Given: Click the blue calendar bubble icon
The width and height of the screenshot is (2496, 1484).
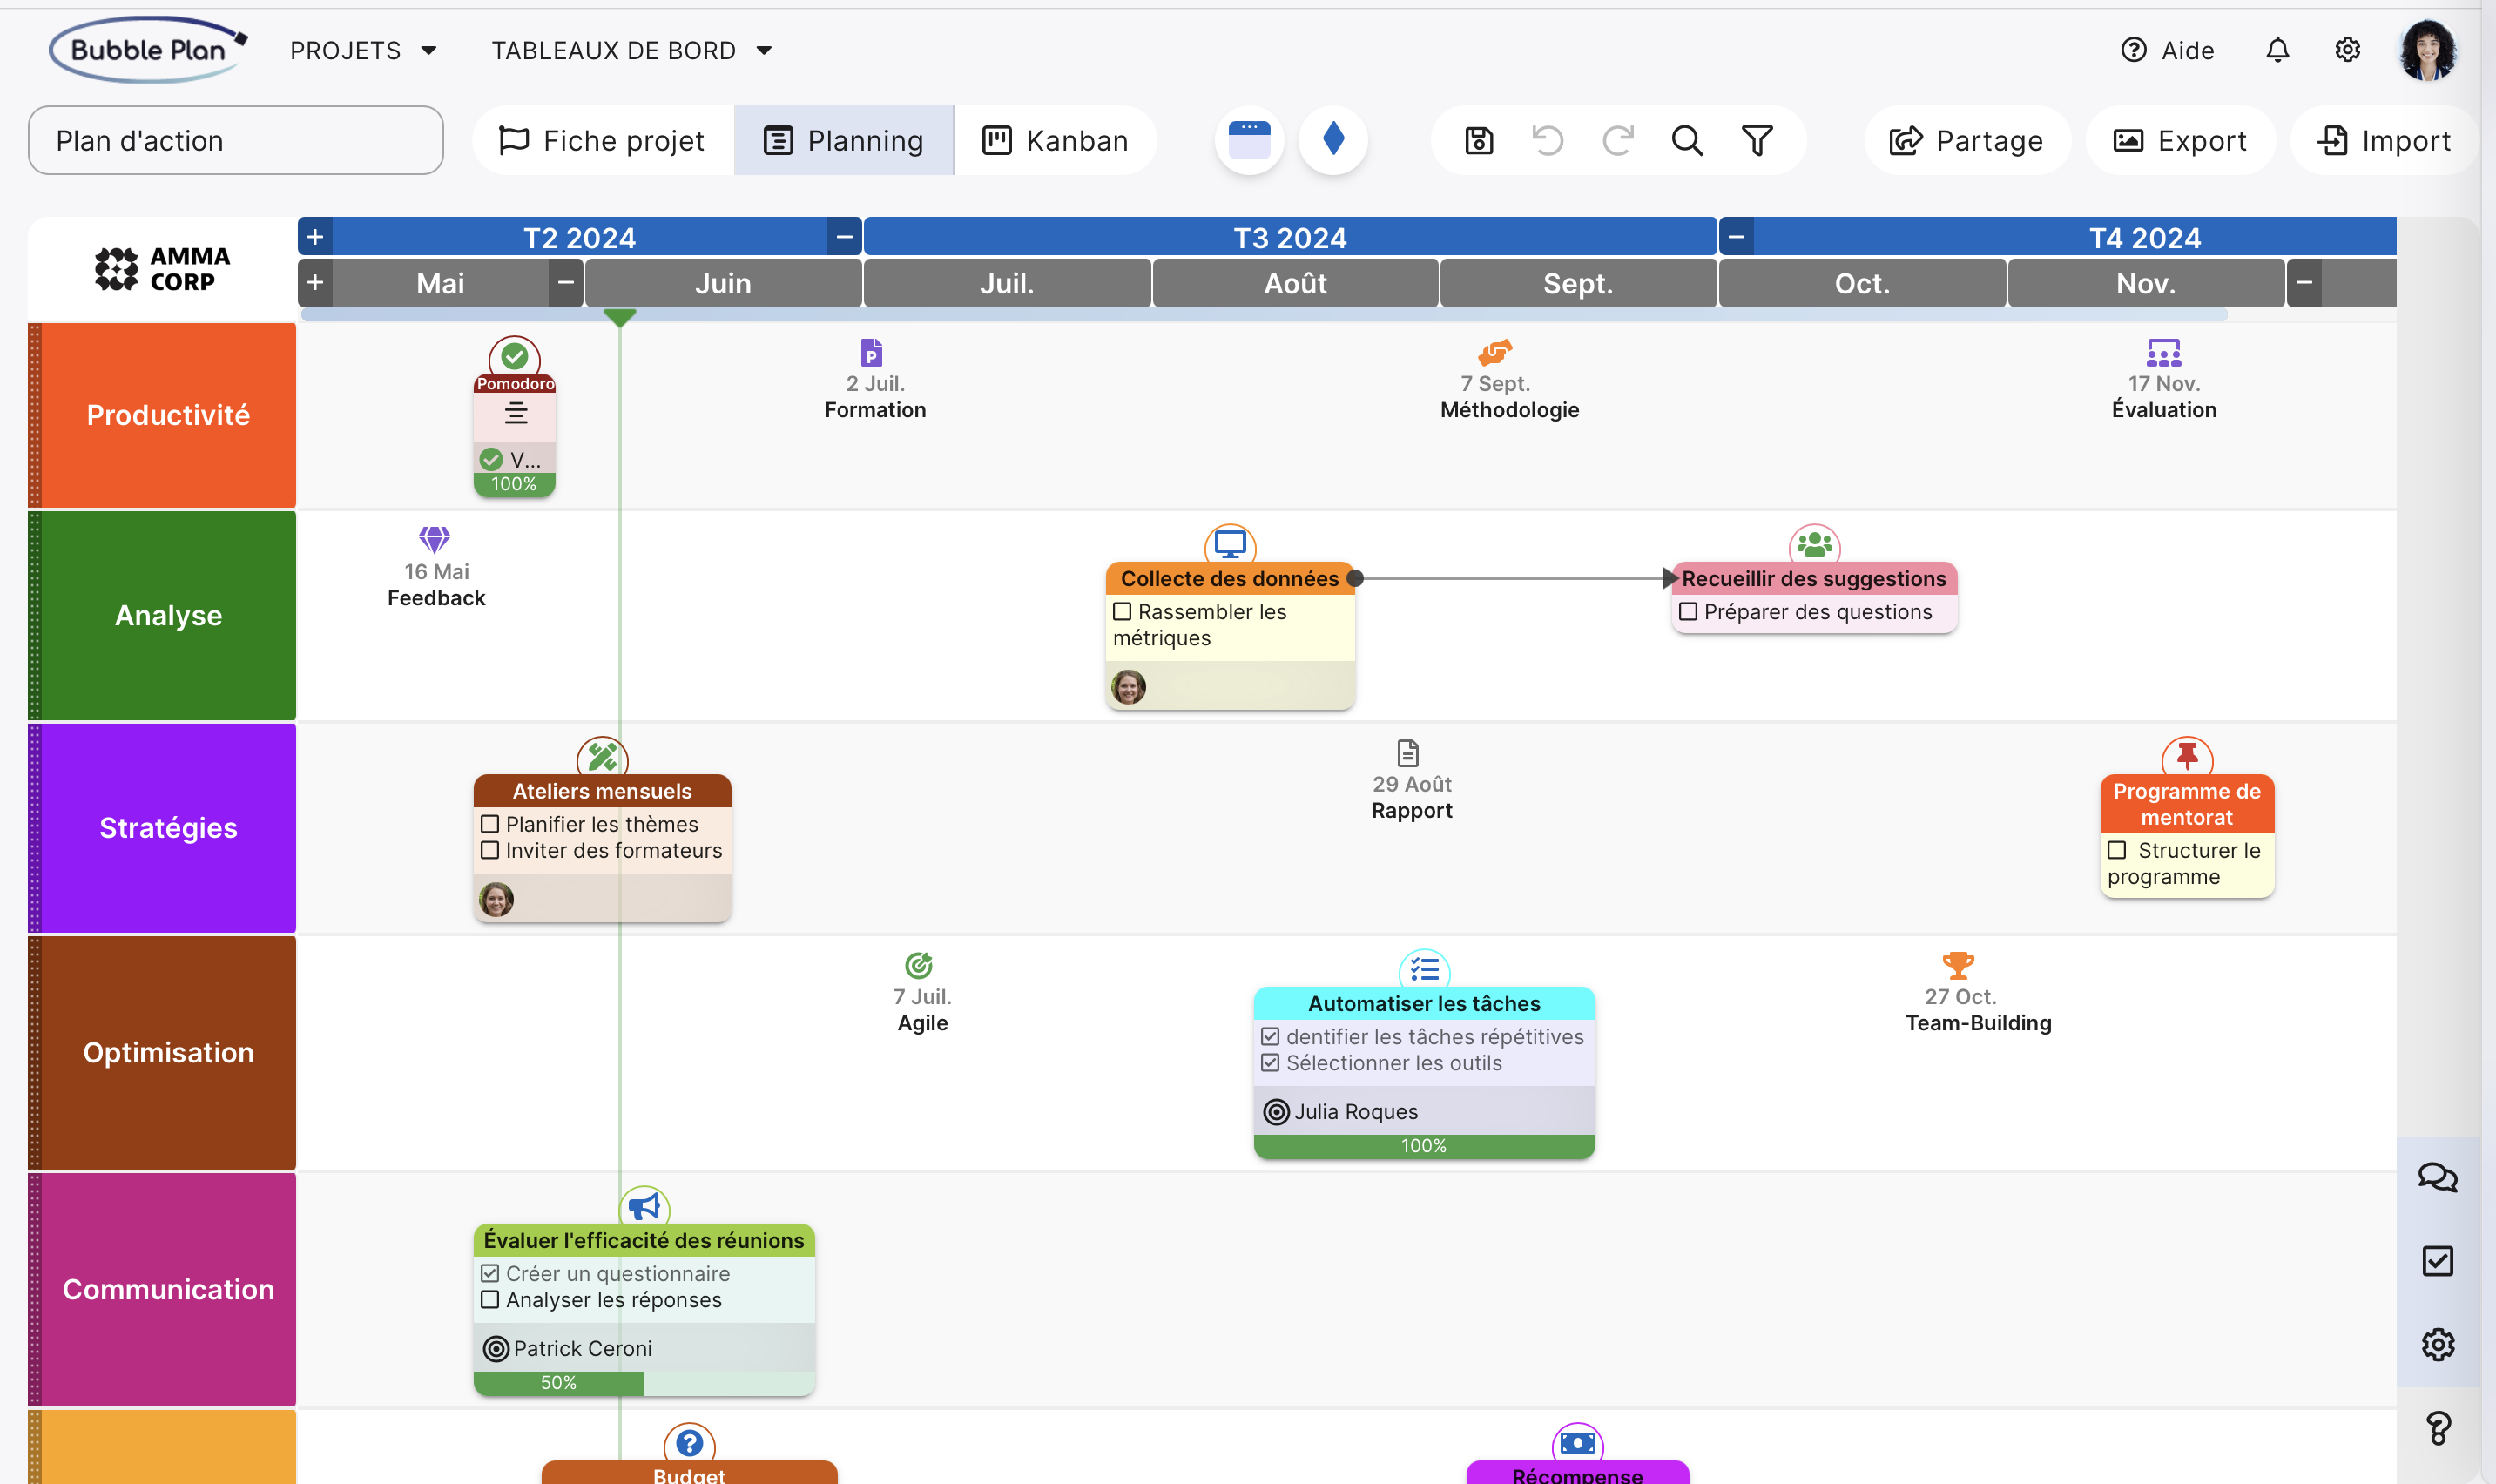Looking at the screenshot, I should pos(1249,140).
